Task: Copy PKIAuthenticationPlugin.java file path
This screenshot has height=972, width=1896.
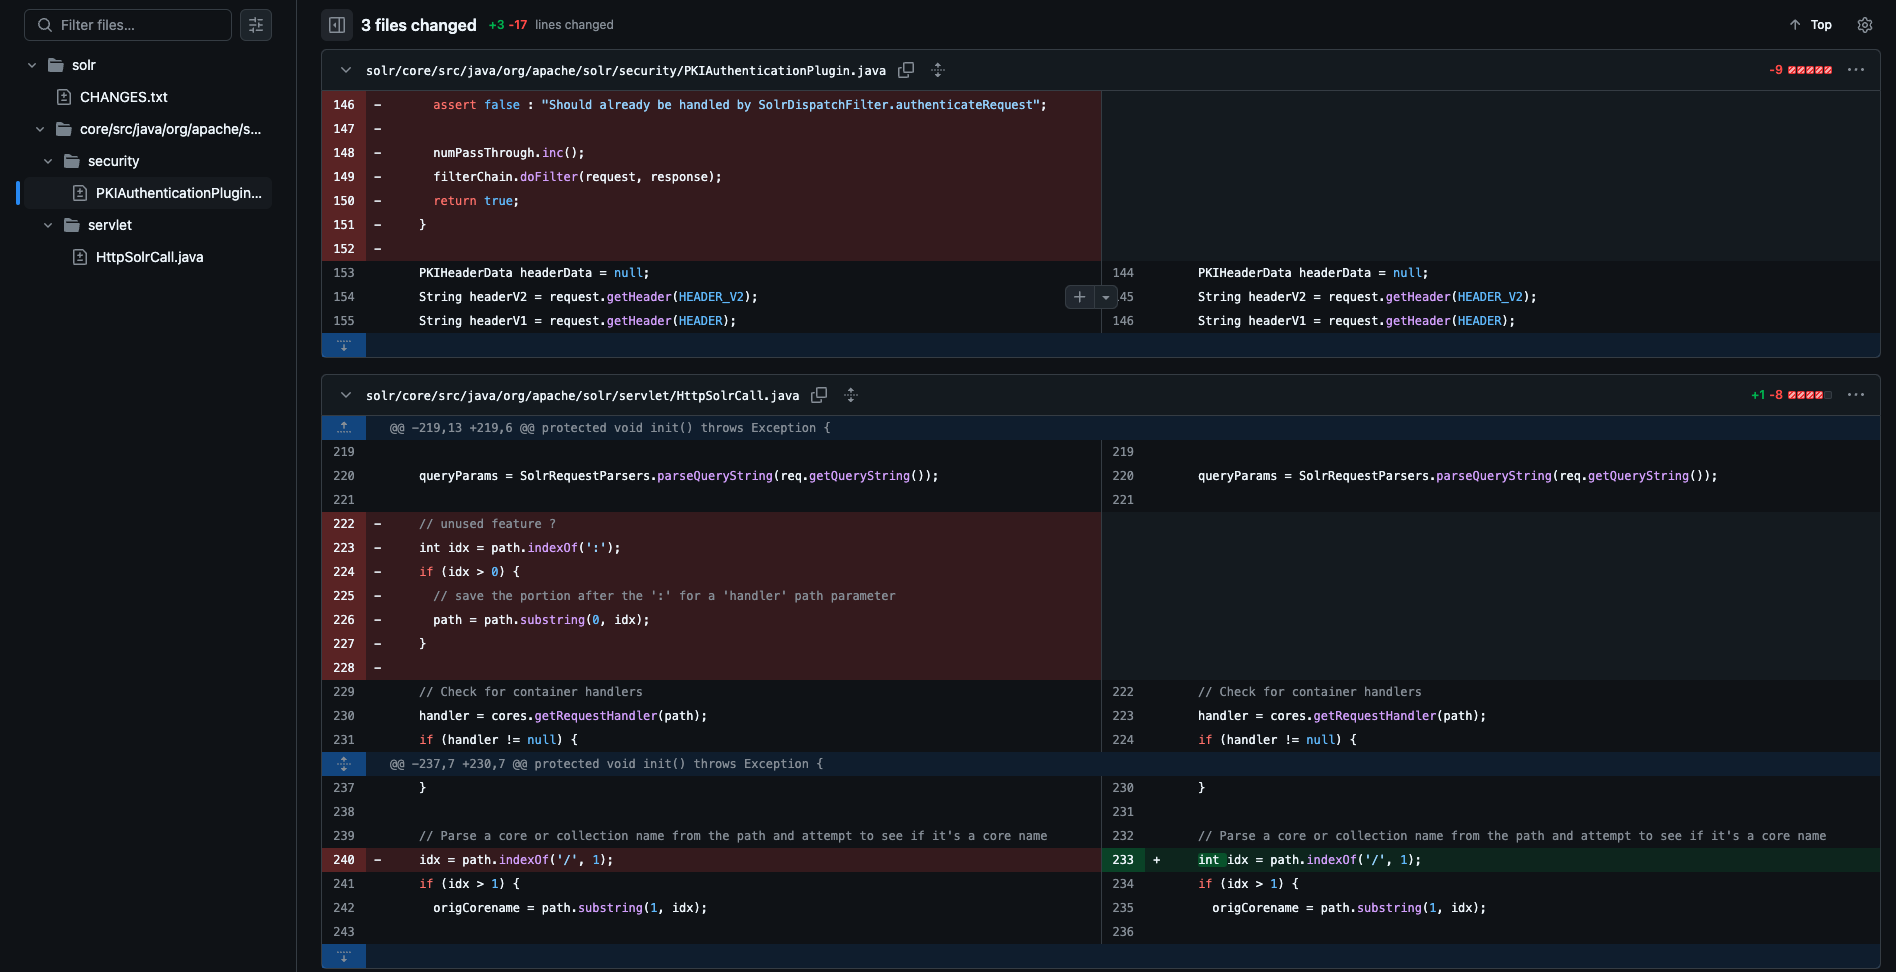Action: 906,70
